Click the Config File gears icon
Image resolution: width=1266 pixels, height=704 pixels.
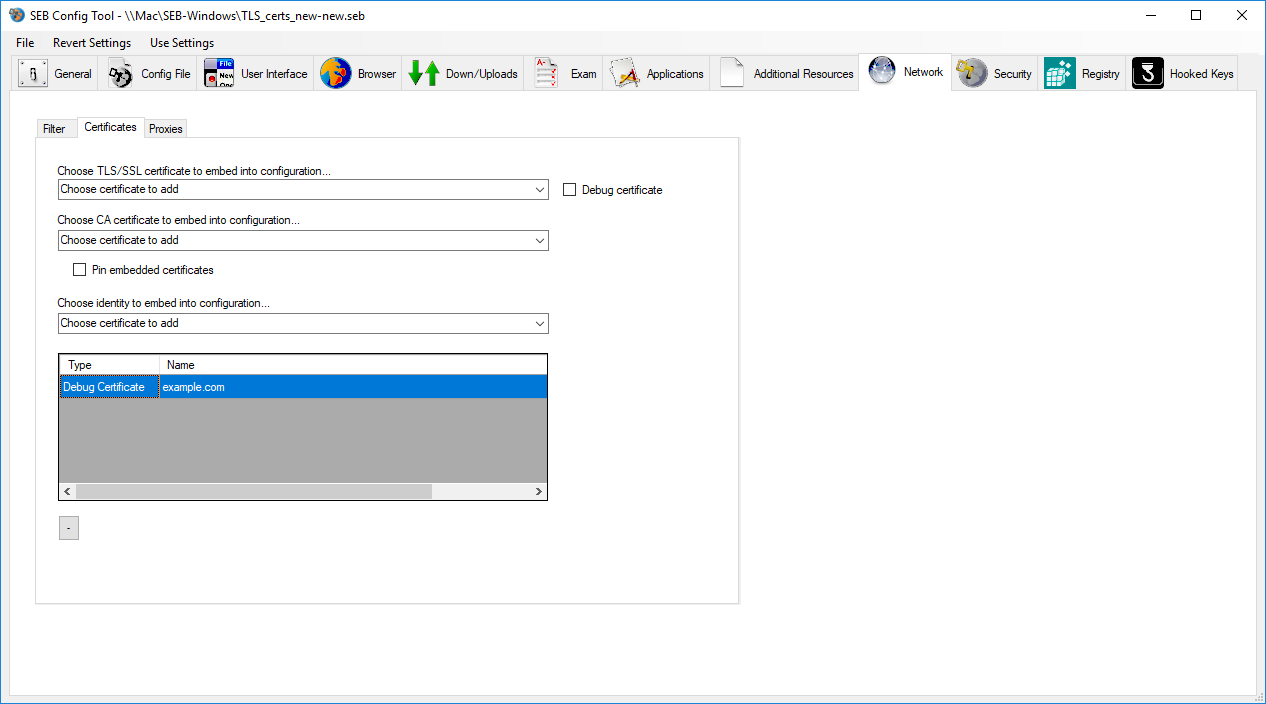(x=121, y=74)
